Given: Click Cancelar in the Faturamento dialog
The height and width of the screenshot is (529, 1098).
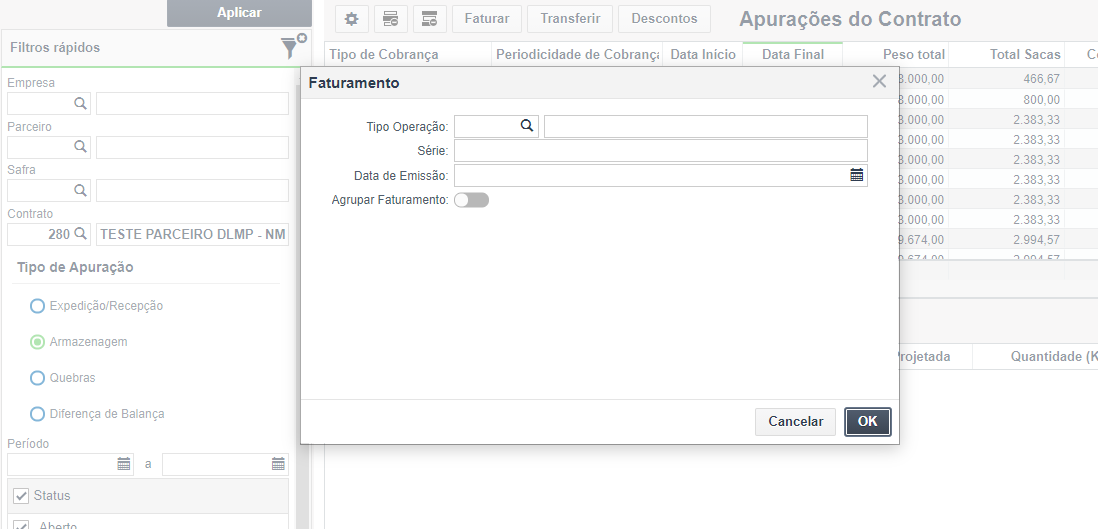Looking at the screenshot, I should 795,422.
